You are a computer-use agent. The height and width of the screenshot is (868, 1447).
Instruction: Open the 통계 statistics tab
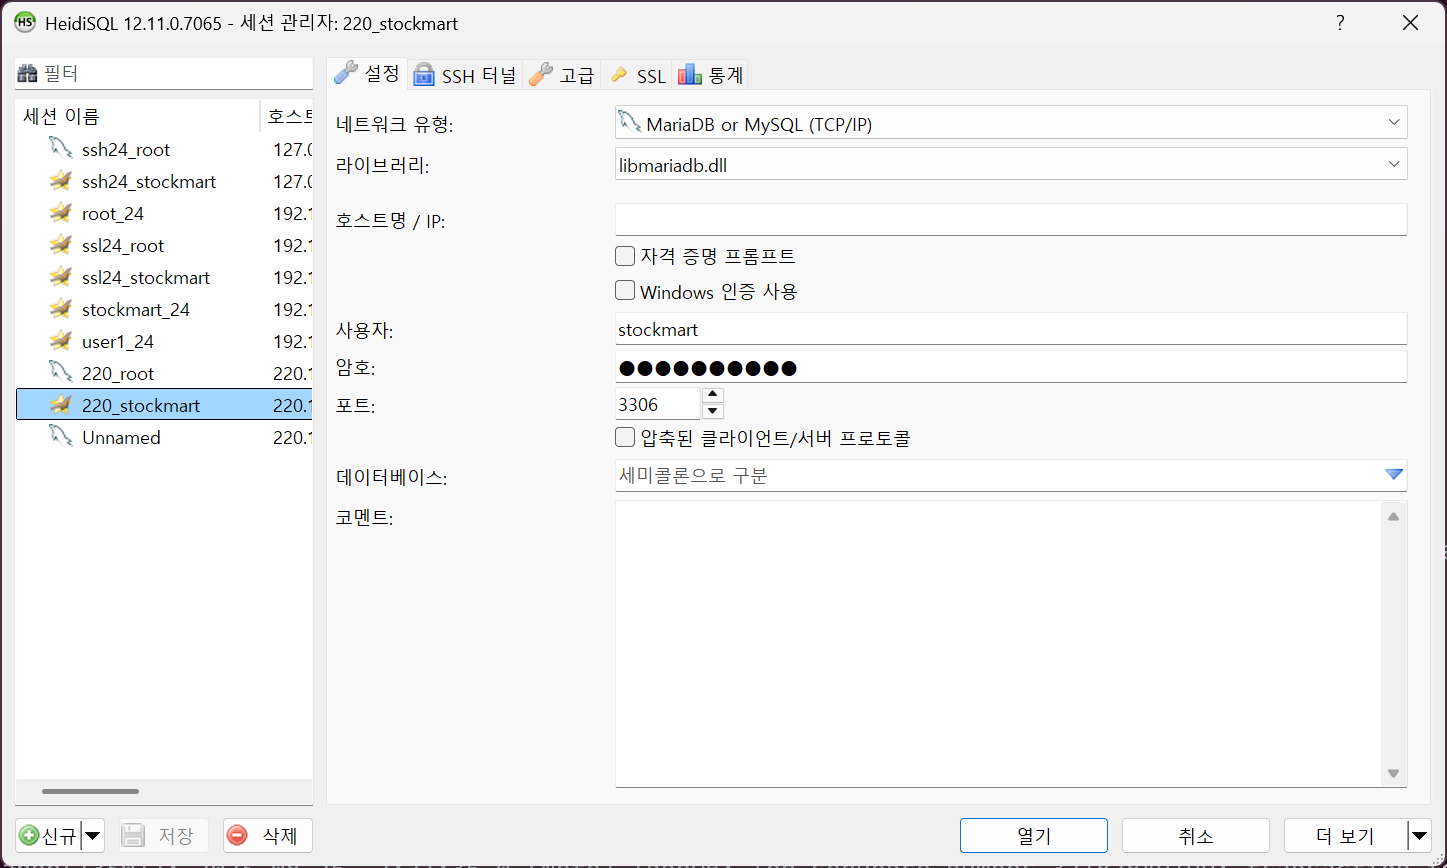(x=711, y=75)
